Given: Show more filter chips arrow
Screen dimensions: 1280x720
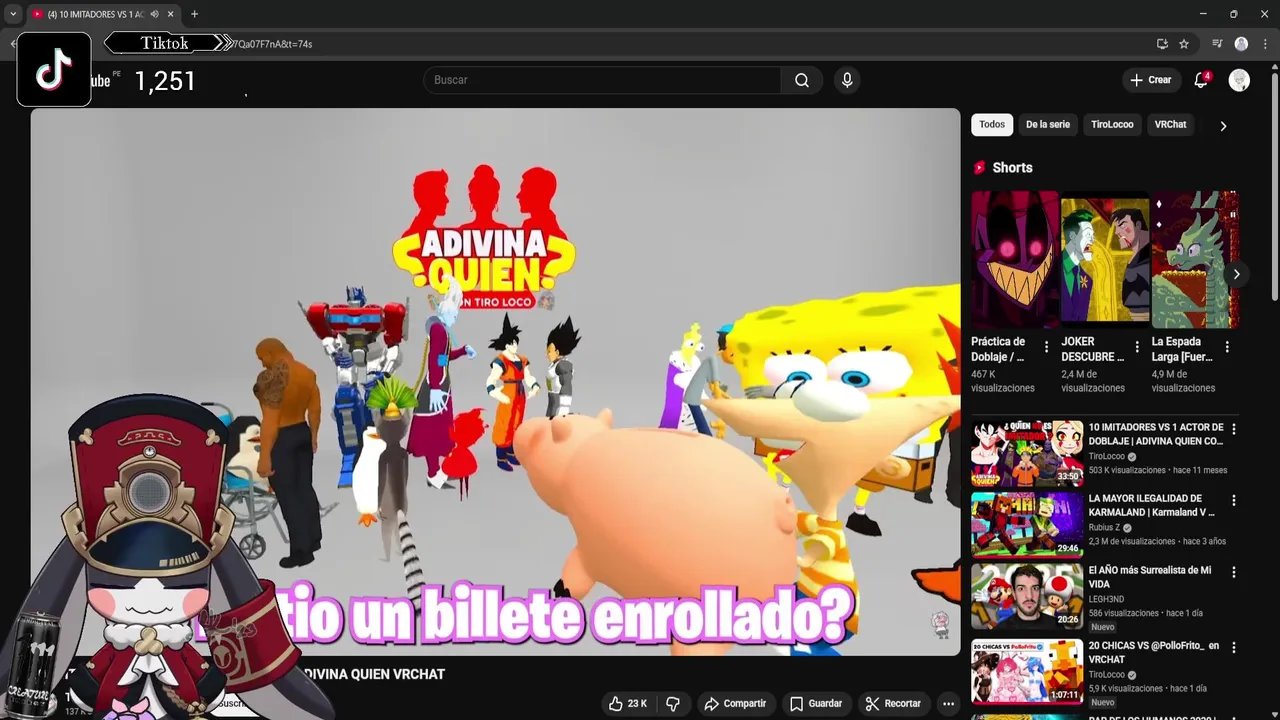Looking at the screenshot, I should (x=1222, y=126).
